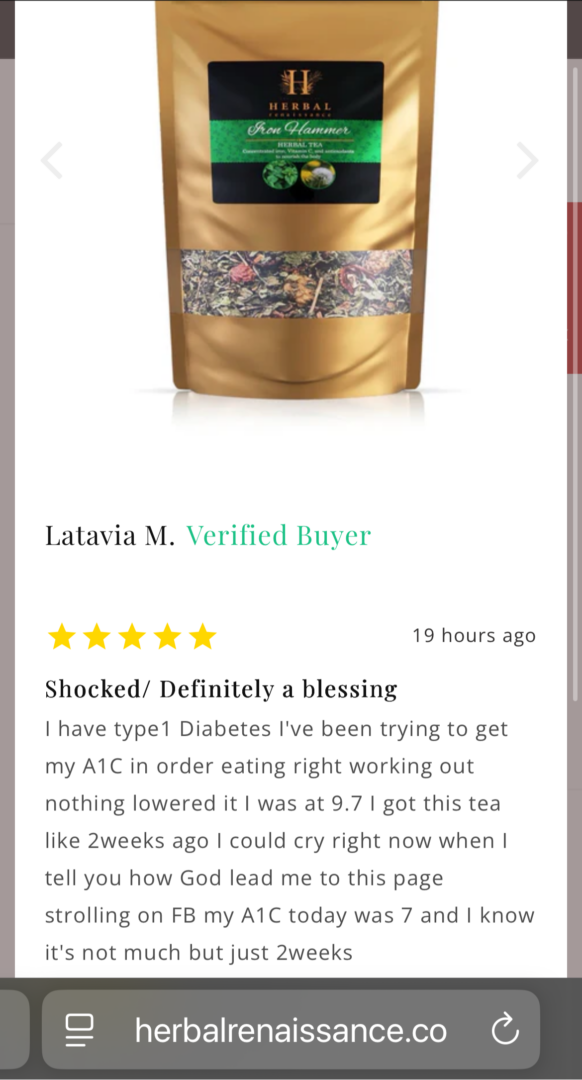Reload the page with the refresh icon
This screenshot has height=1080, width=582.
(505, 1030)
